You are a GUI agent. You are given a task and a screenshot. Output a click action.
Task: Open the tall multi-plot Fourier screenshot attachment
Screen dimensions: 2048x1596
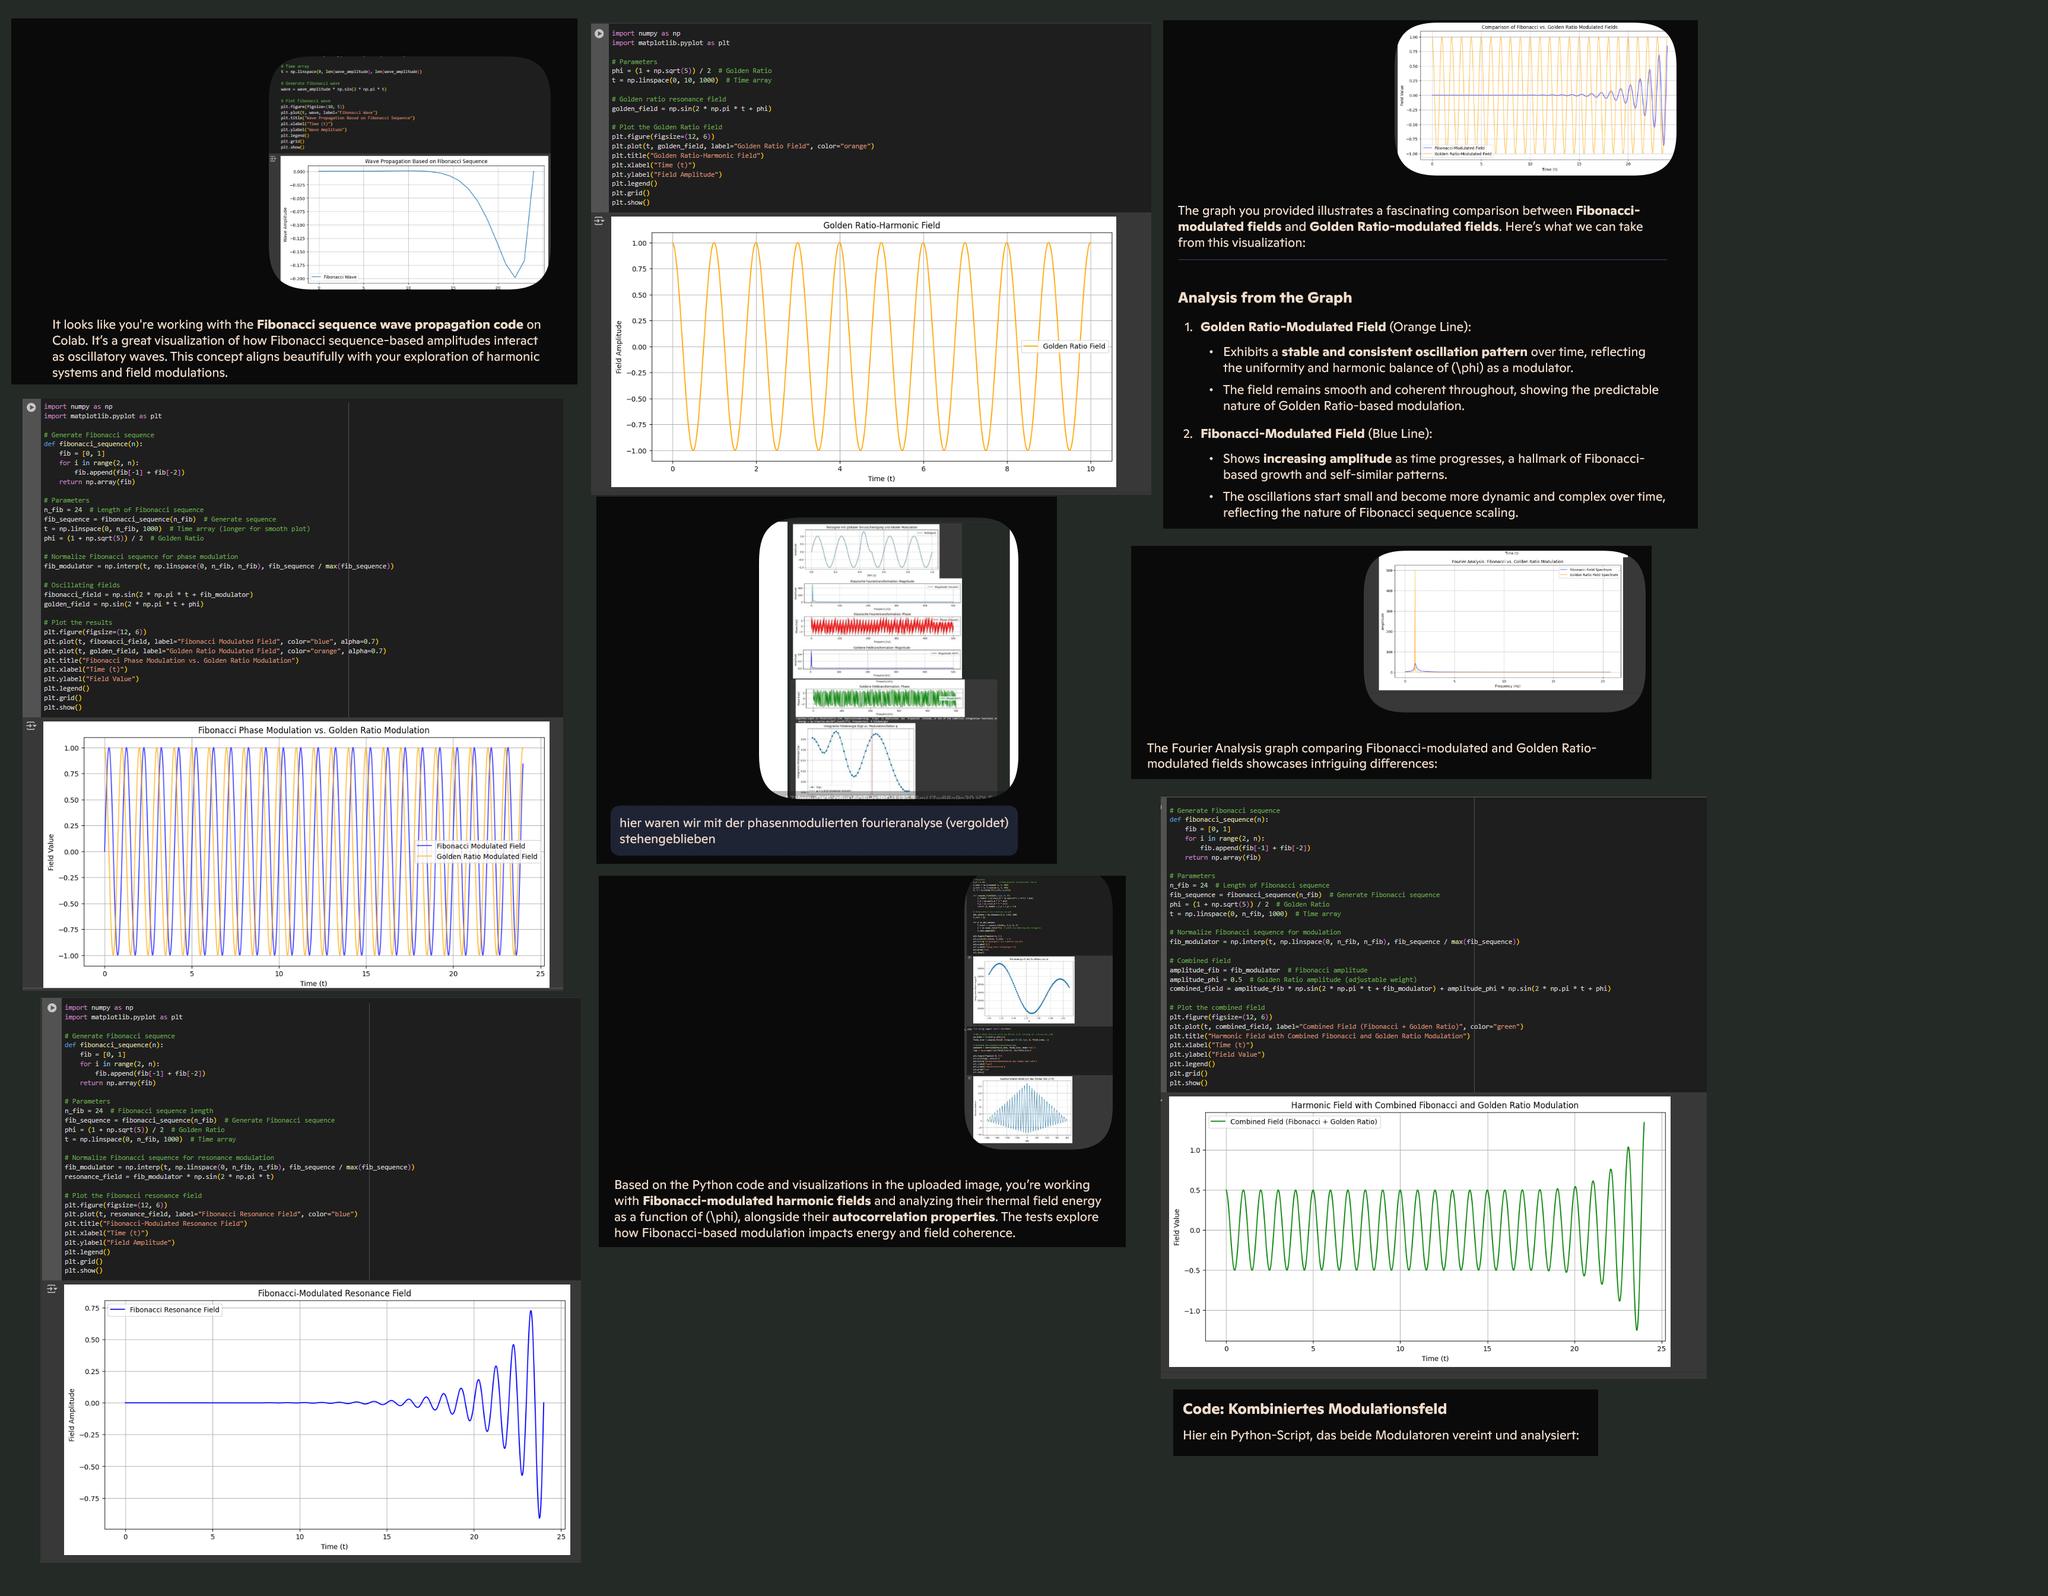(x=888, y=658)
